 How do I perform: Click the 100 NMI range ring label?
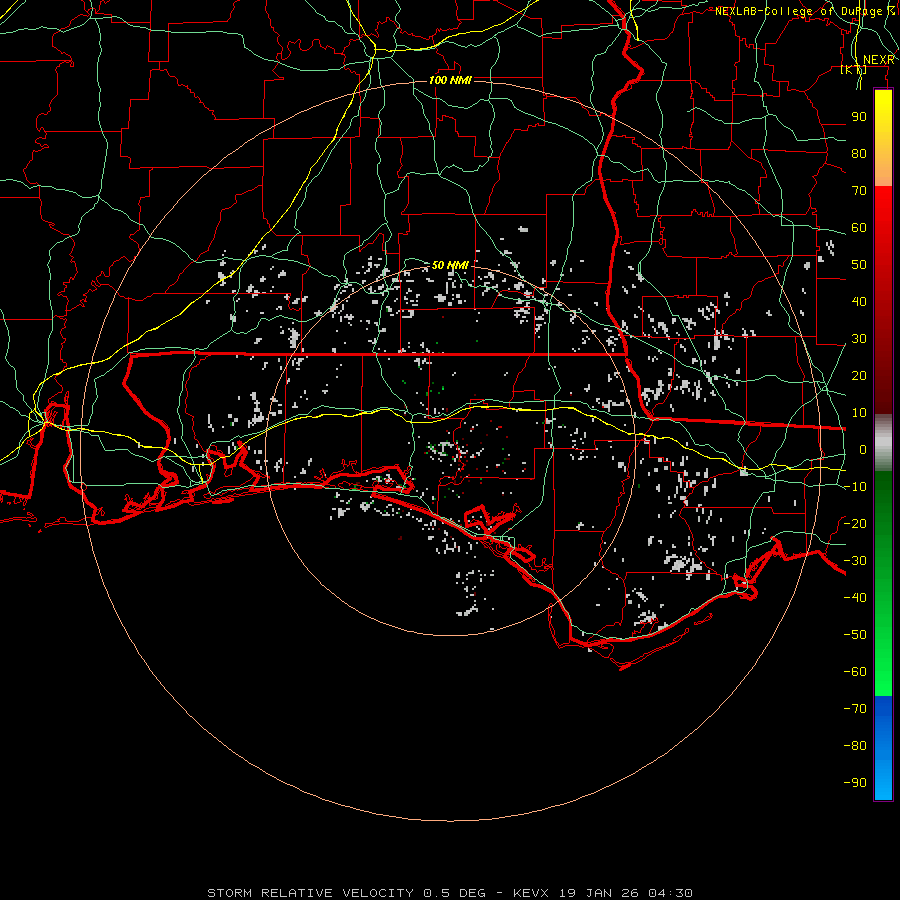point(450,80)
